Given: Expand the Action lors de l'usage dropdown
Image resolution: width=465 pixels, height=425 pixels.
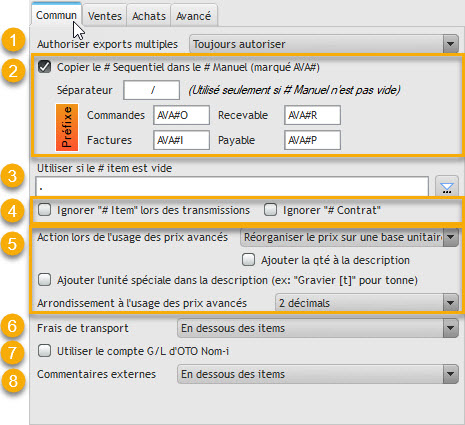Looking at the screenshot, I should (349, 237).
